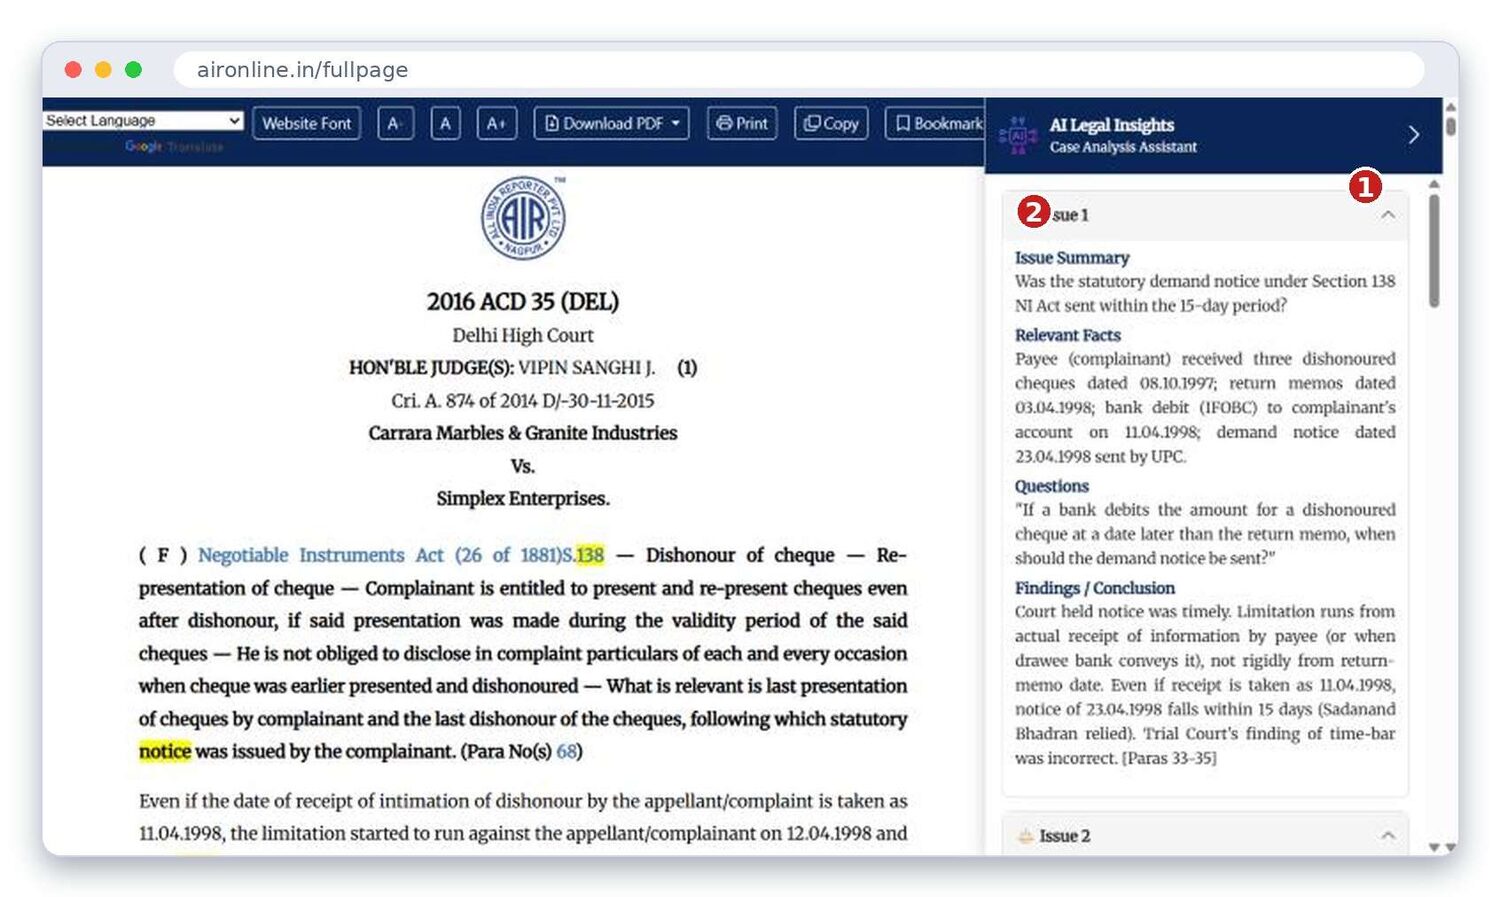Screen dimensions: 1500x897
Task: Click the AIR logo emblem
Action: (x=523, y=218)
